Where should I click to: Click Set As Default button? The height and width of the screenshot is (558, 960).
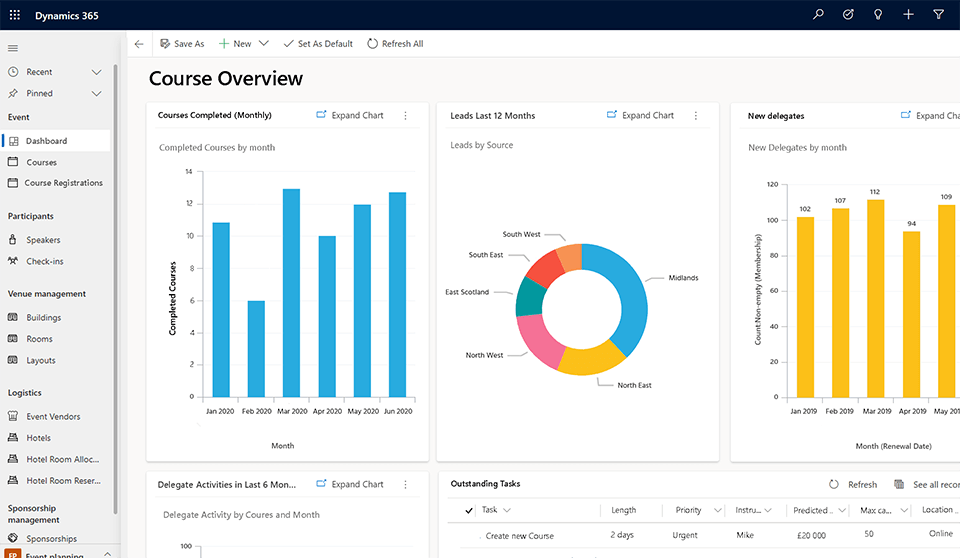(318, 44)
